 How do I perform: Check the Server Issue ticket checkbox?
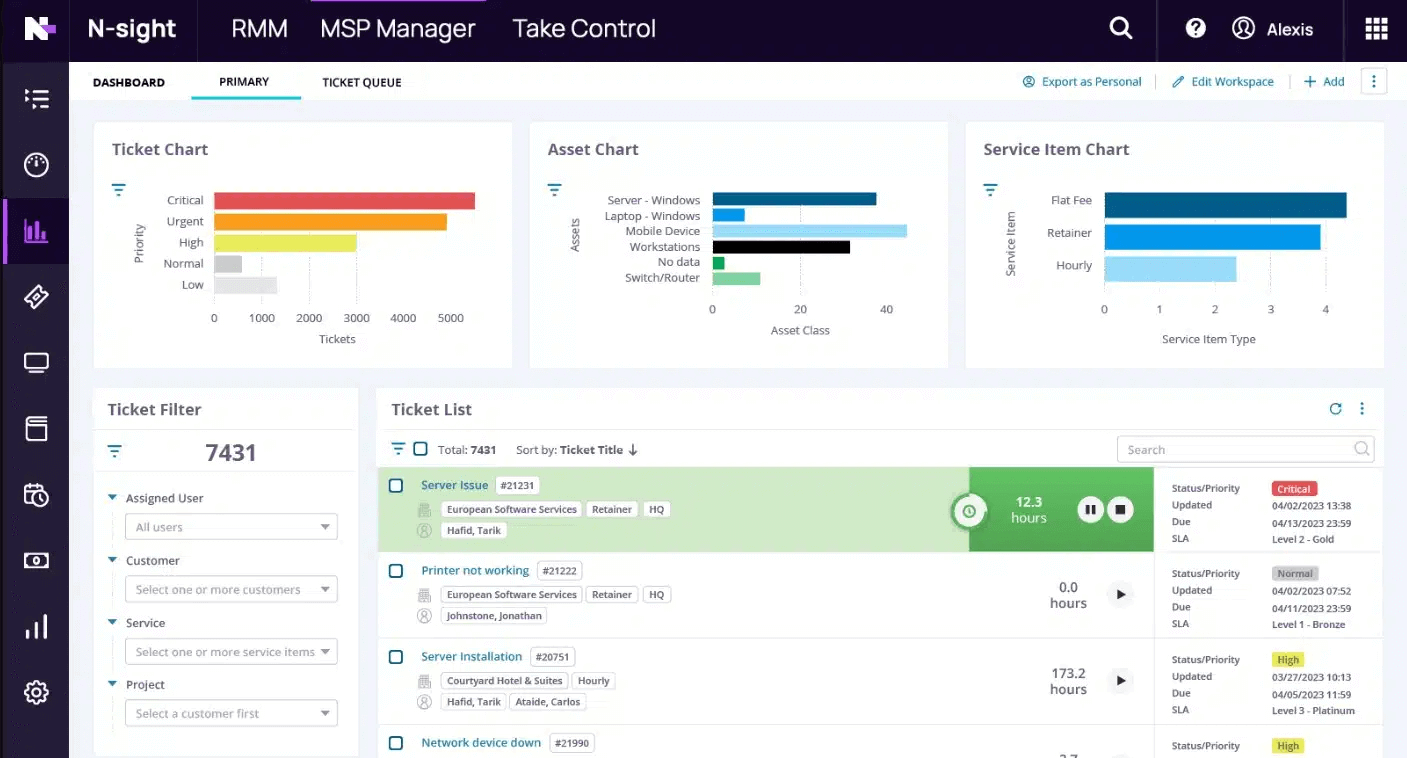pyautogui.click(x=396, y=486)
